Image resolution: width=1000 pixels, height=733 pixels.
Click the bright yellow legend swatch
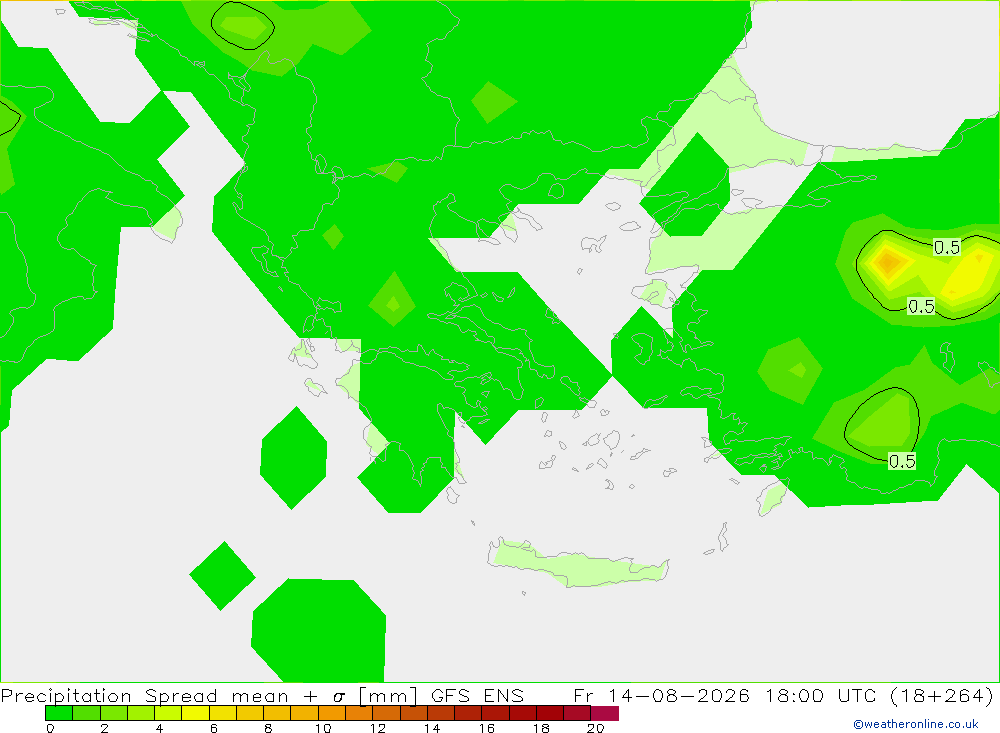coord(195,713)
